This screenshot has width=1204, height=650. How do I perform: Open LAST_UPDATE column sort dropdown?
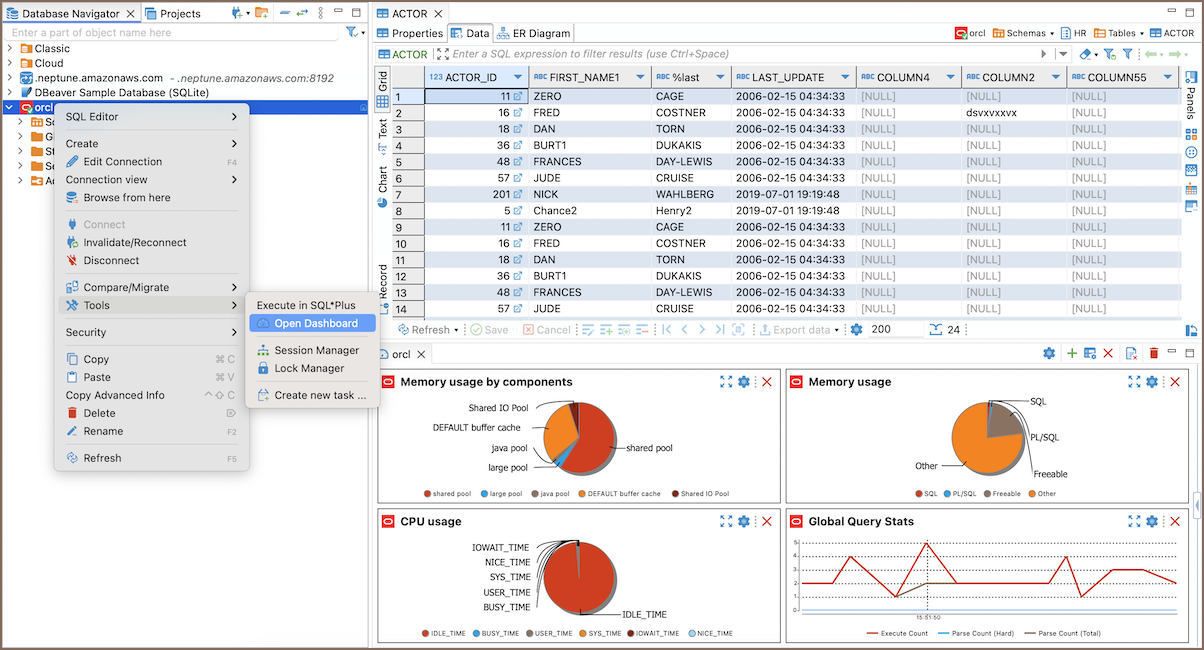point(845,77)
